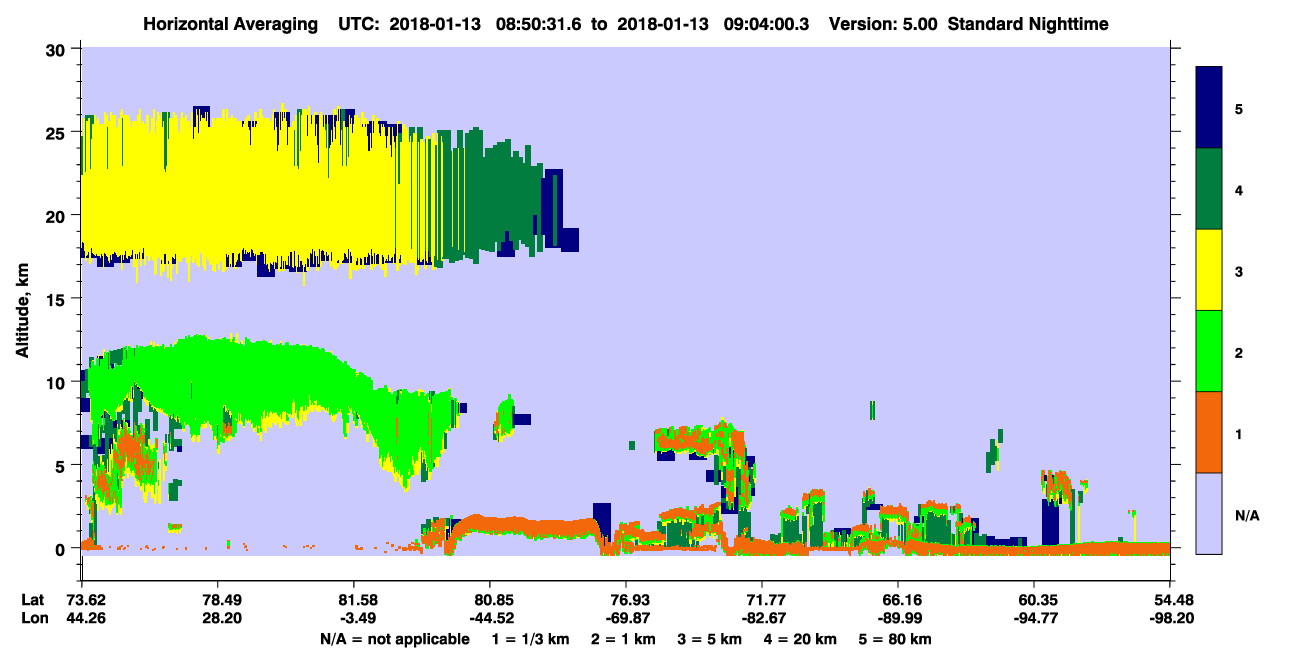Click legend text '2 = 1 km'
The image size is (1300, 667).
624,639
